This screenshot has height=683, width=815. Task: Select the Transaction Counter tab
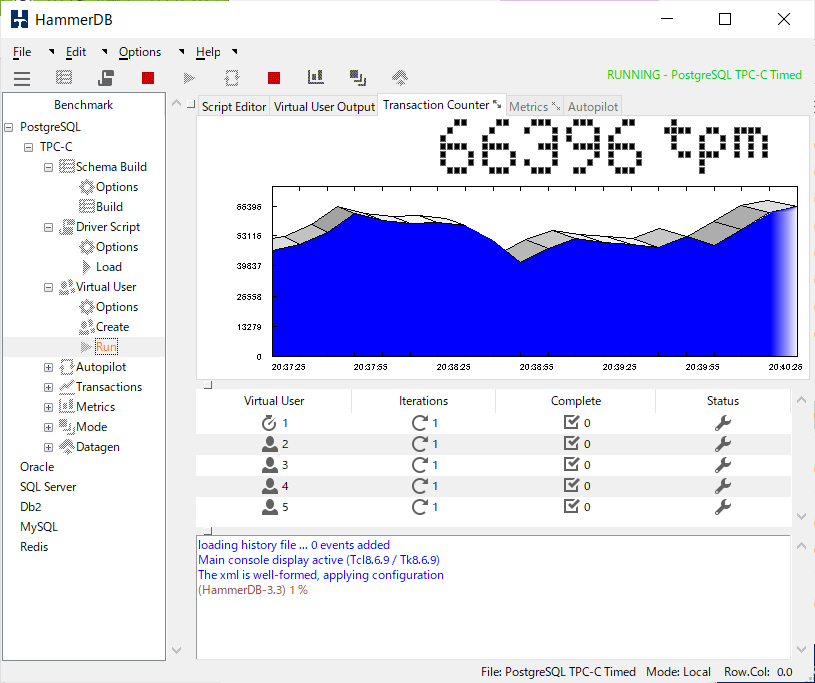pos(441,105)
